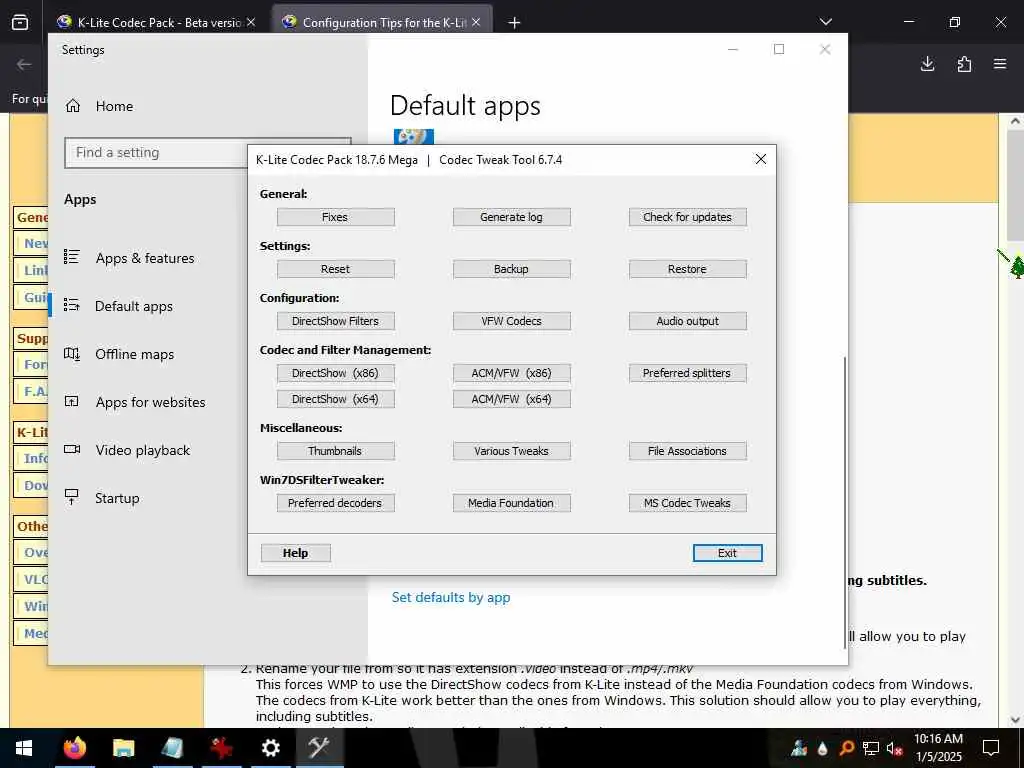The width and height of the screenshot is (1024, 768).
Task: Open Audio output configuration
Action: click(x=687, y=321)
